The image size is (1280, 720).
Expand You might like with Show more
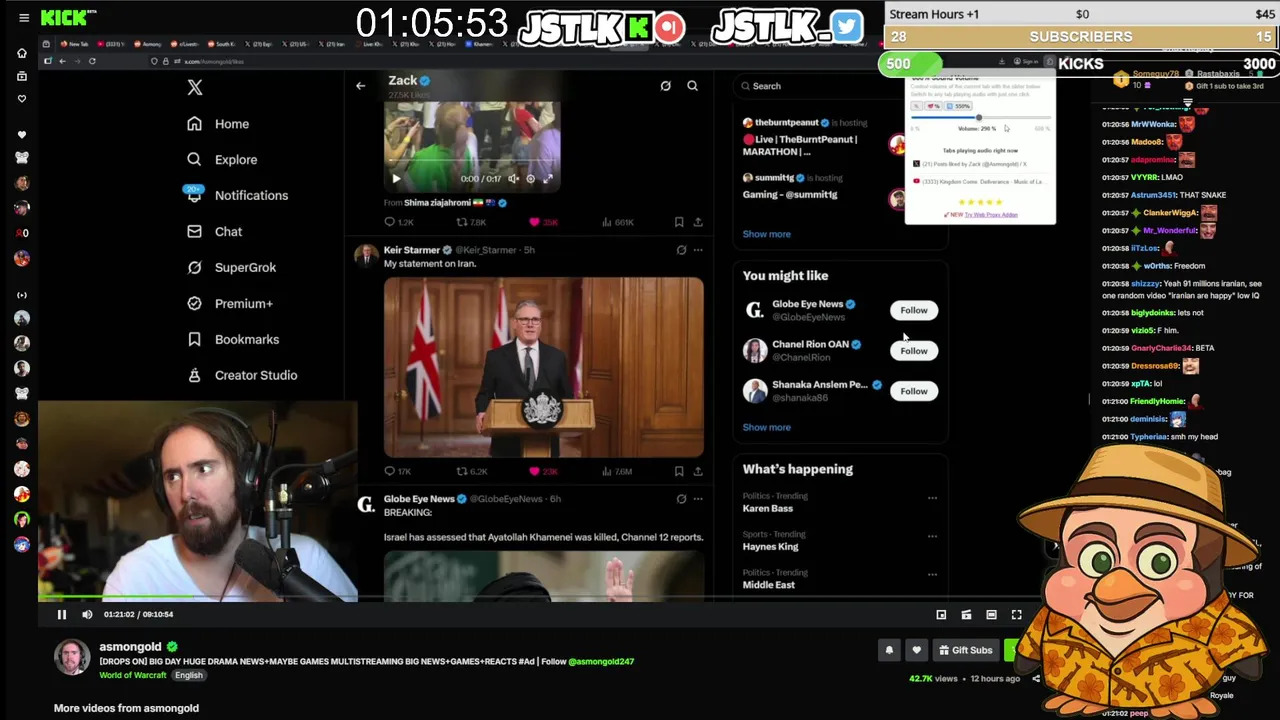766,427
